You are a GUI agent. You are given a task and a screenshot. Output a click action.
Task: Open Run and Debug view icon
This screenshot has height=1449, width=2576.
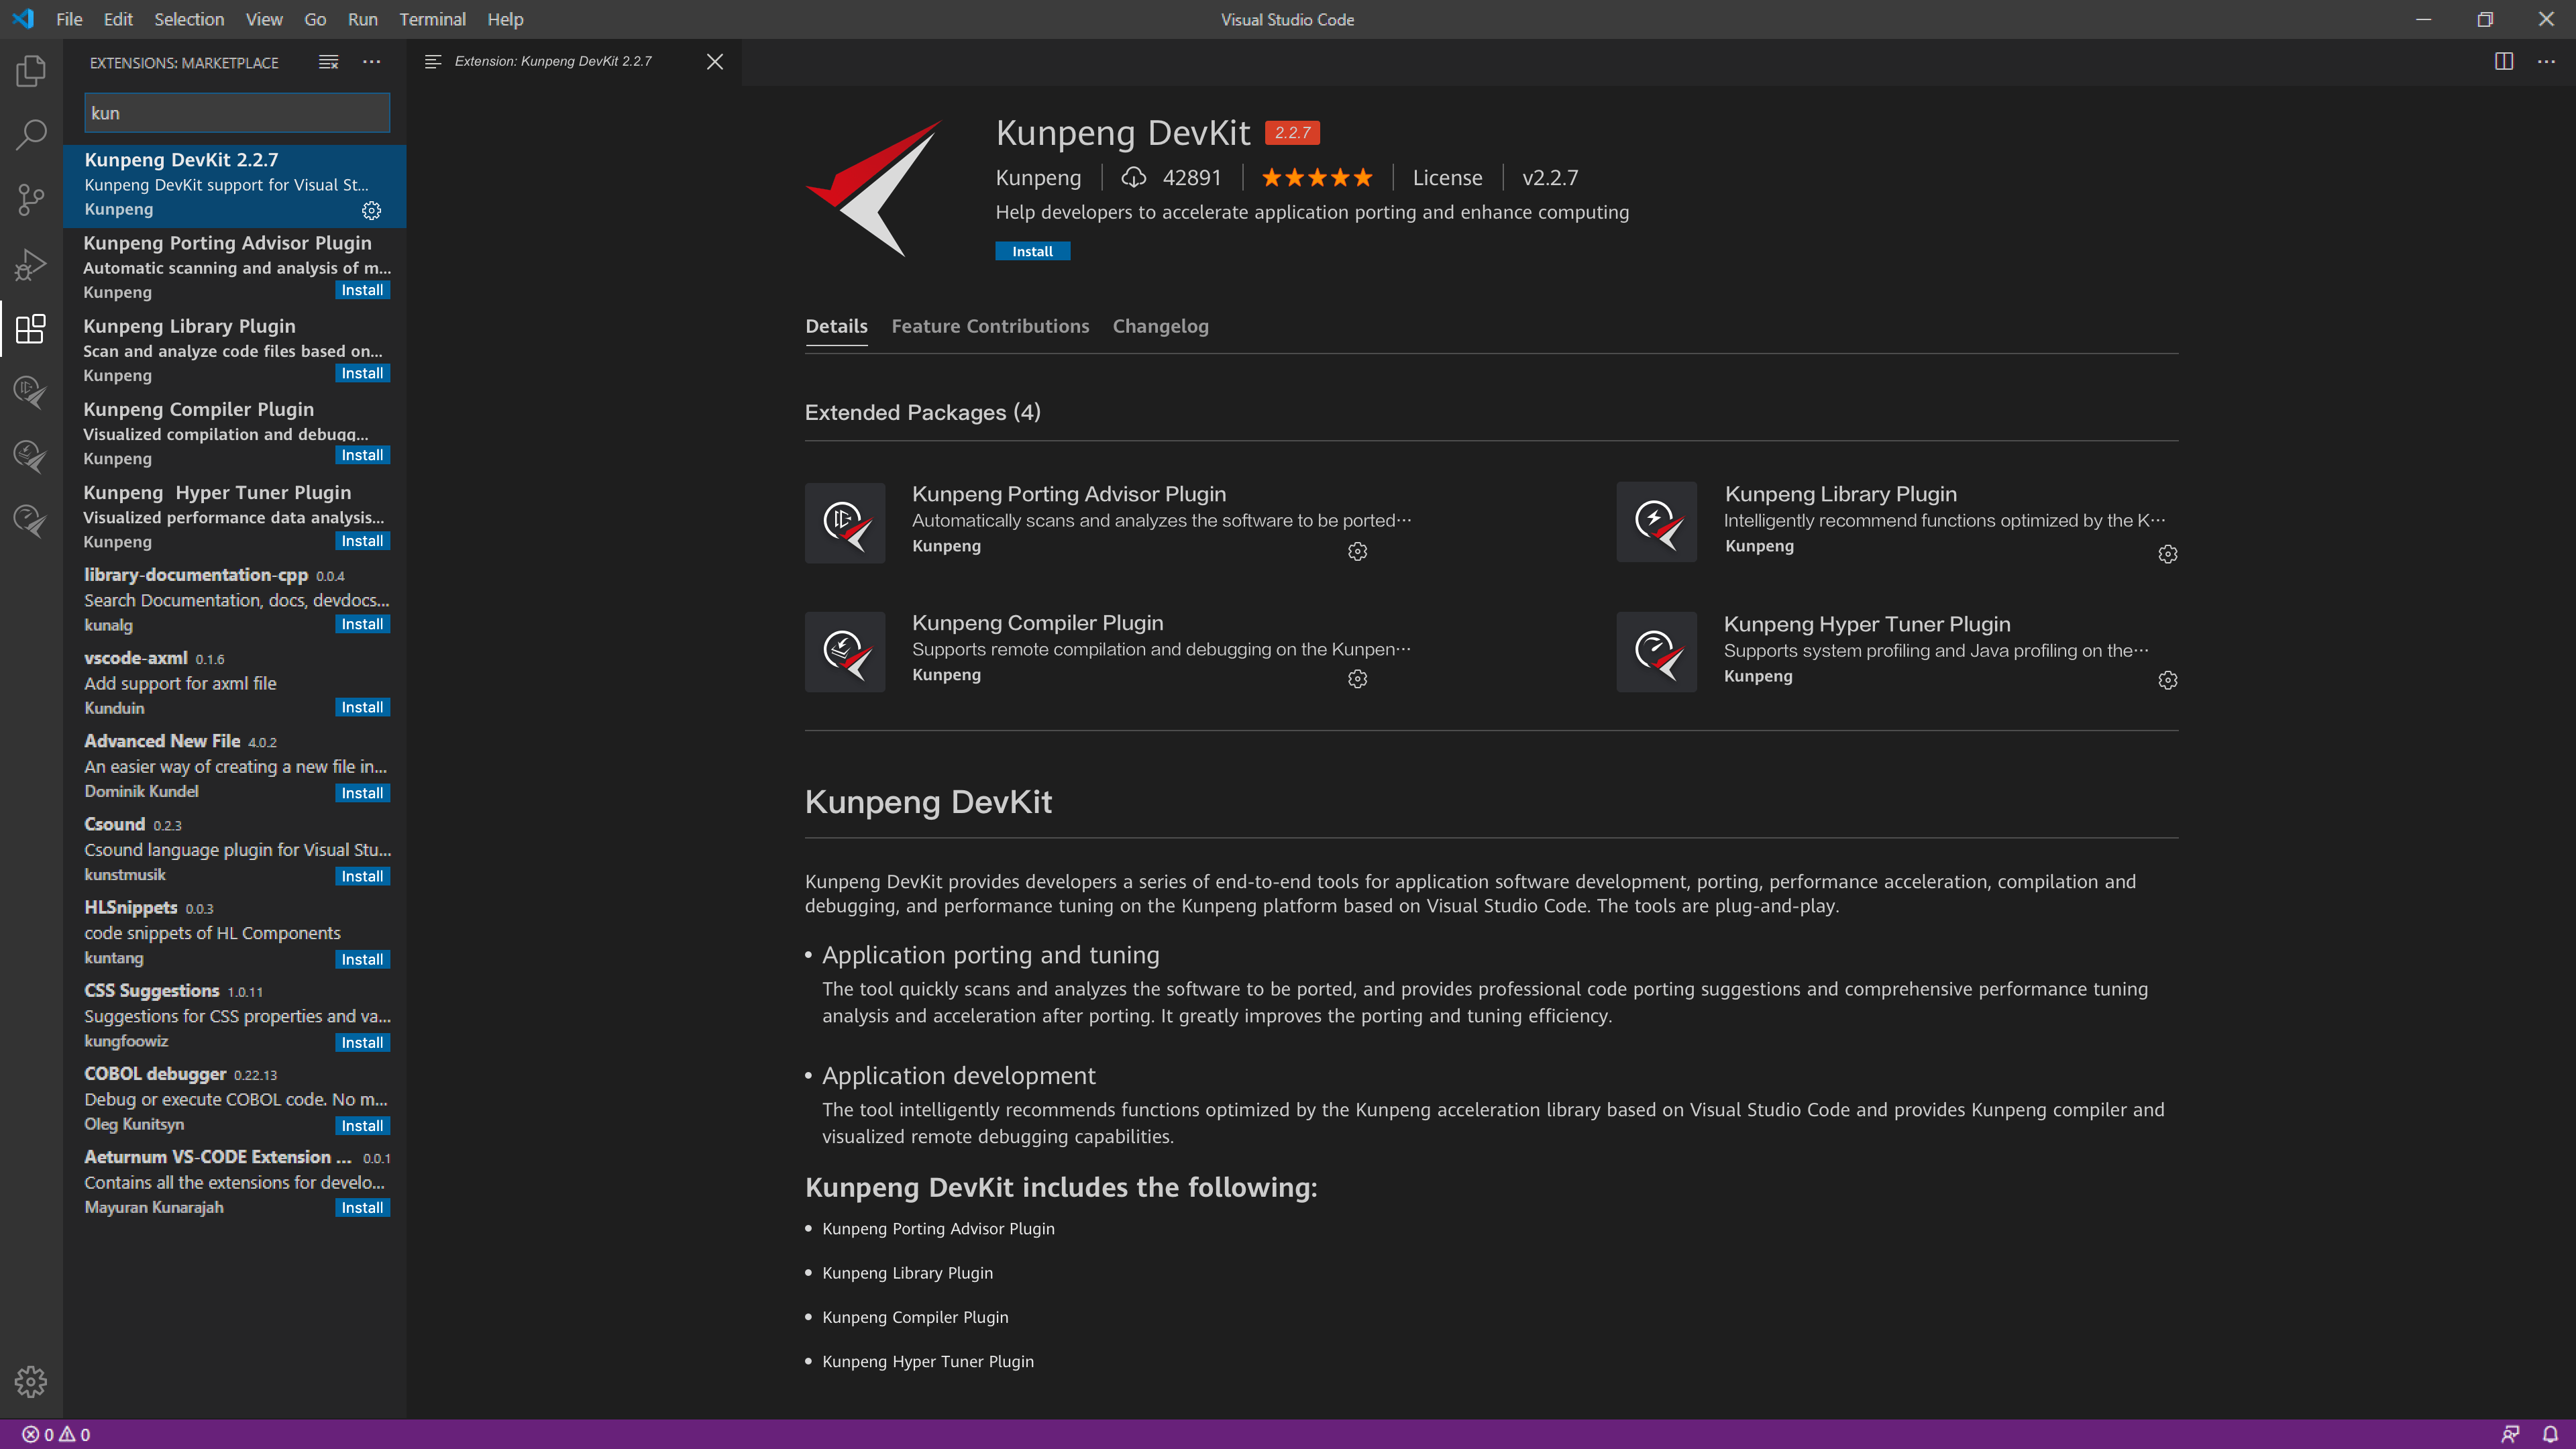pos(31,264)
